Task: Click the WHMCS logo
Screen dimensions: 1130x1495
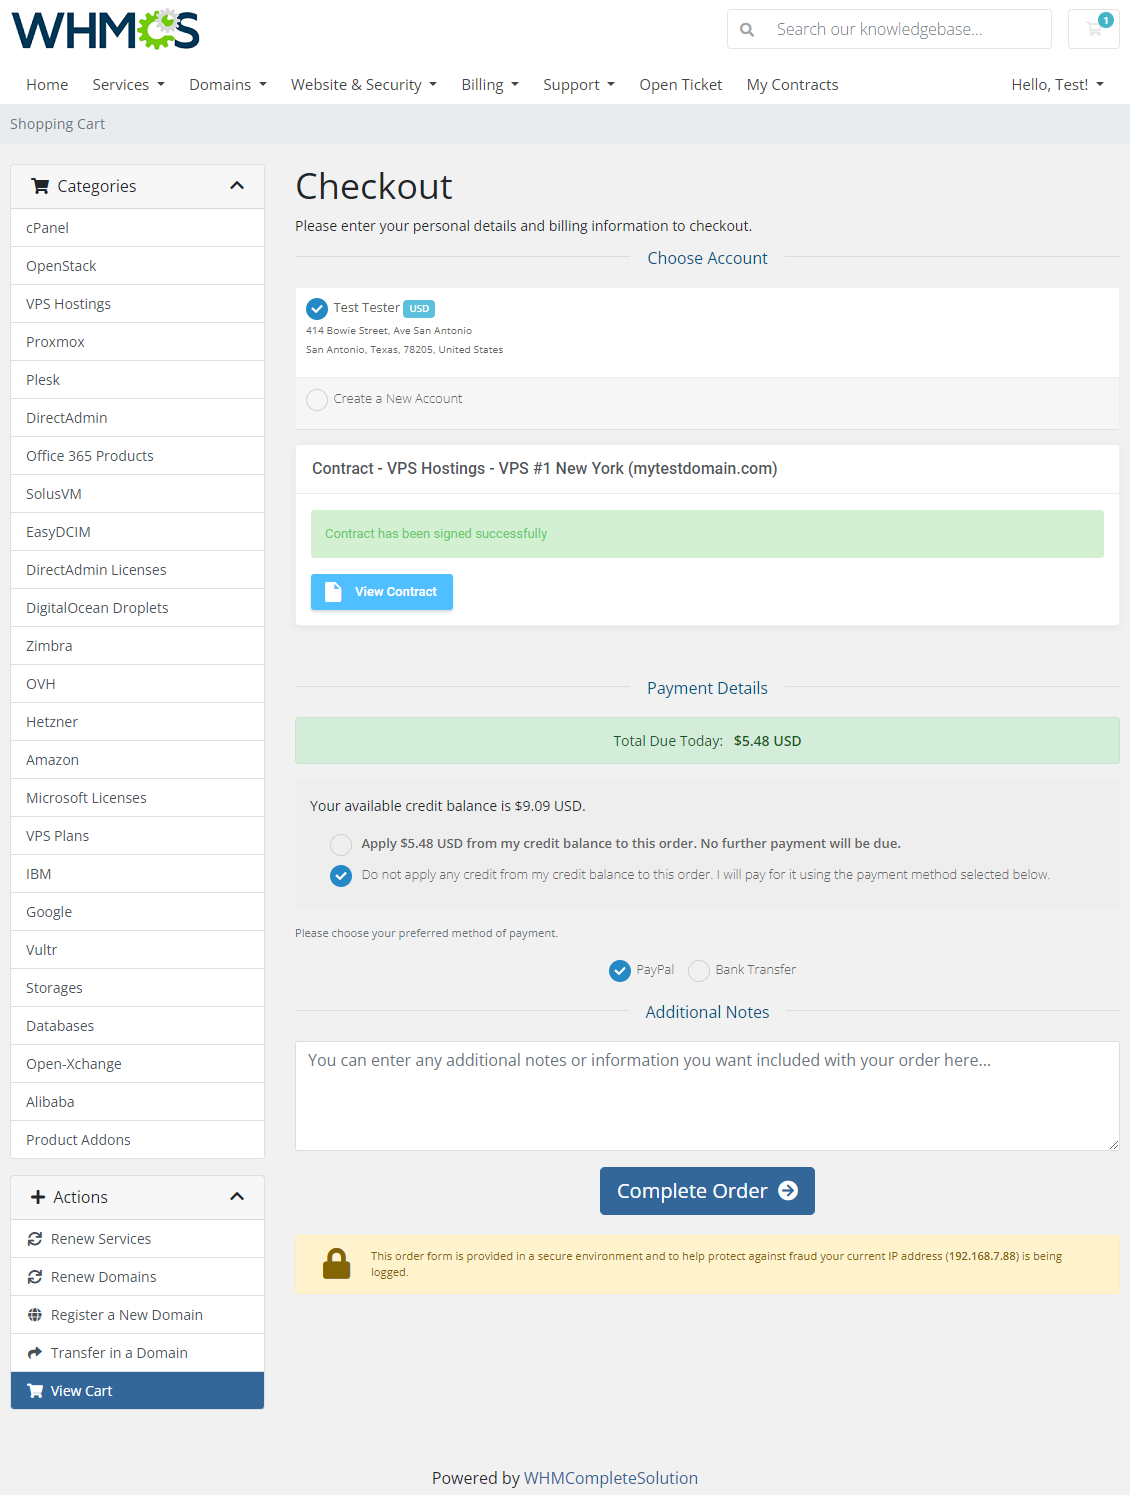Action: click(103, 30)
